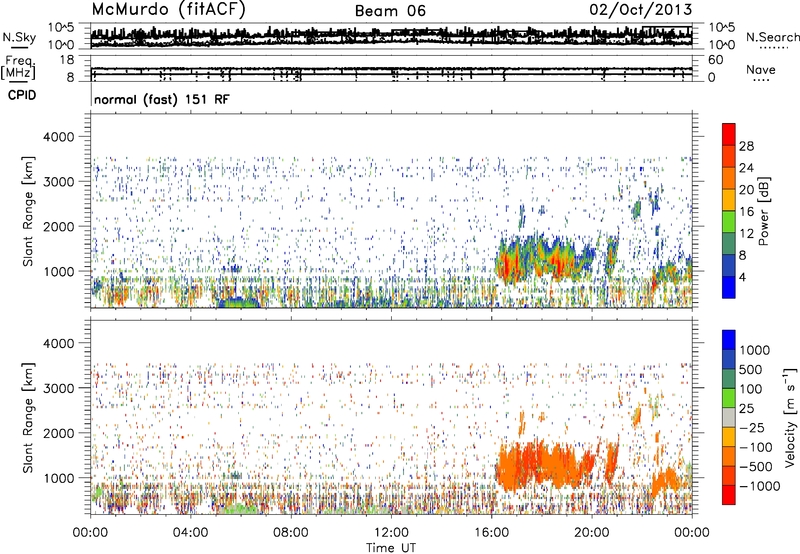
Task: Pick the dark blue top segment of velocity colorbar
Action: (x=729, y=340)
